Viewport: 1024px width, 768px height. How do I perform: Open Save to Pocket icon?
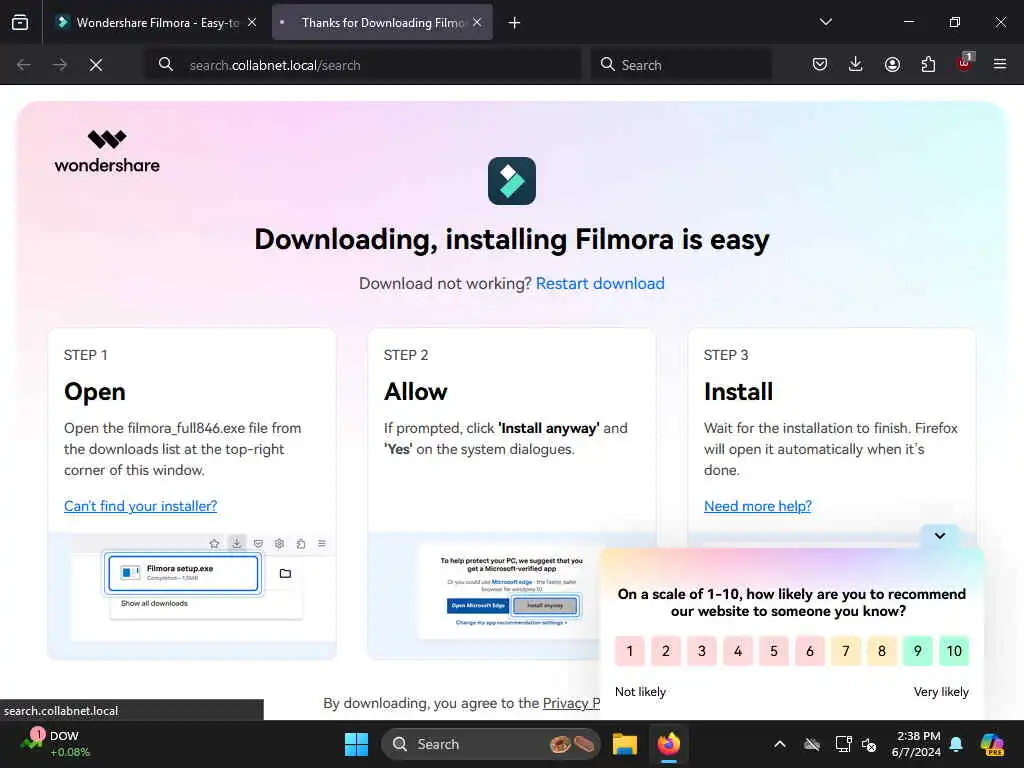coord(820,64)
